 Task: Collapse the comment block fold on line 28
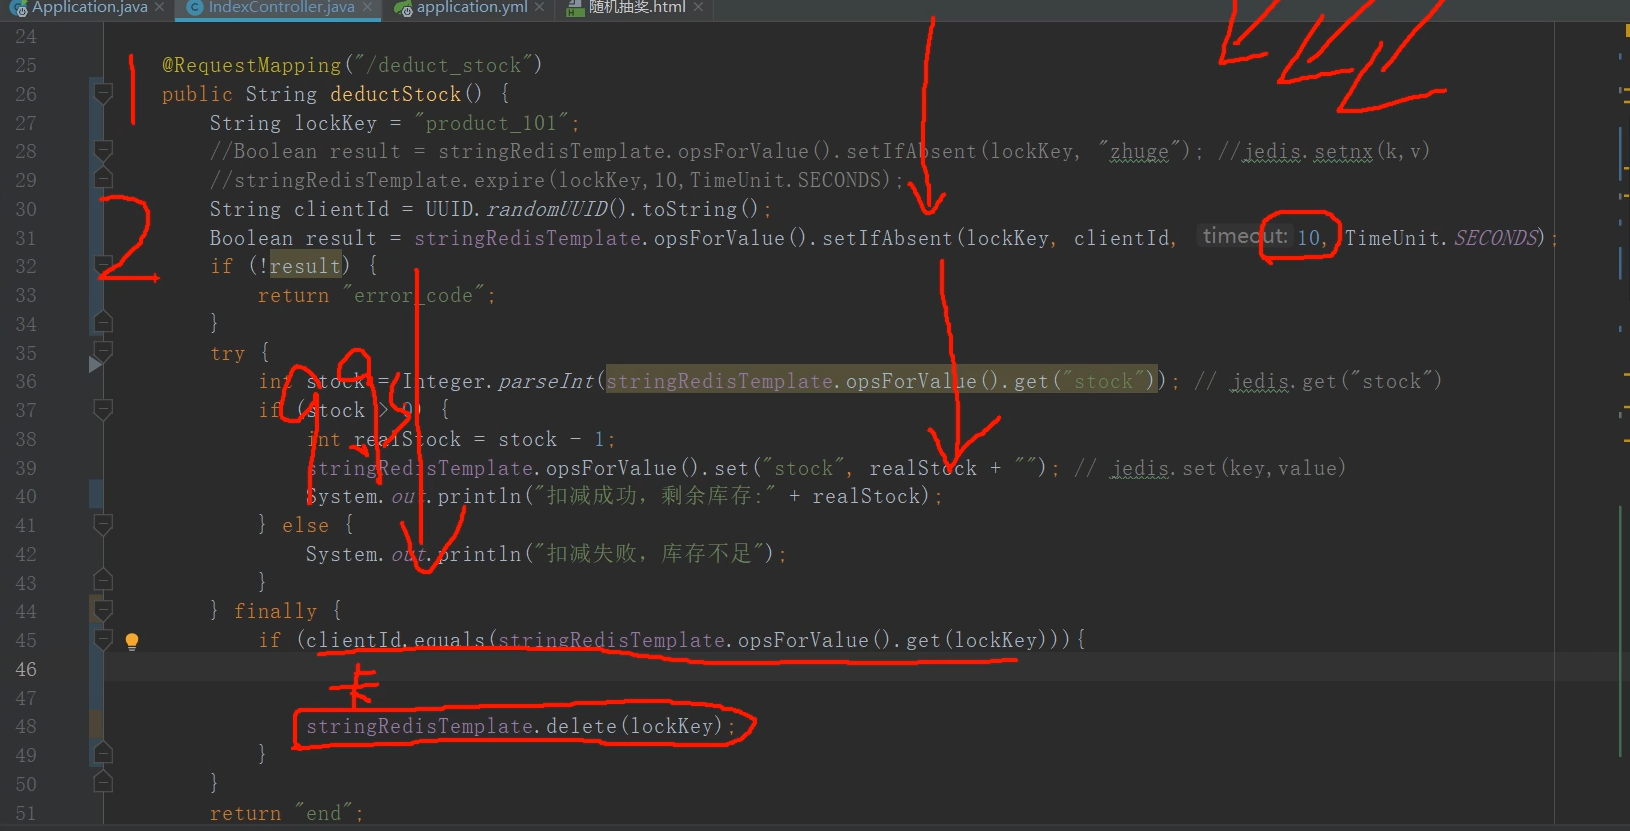point(103,150)
